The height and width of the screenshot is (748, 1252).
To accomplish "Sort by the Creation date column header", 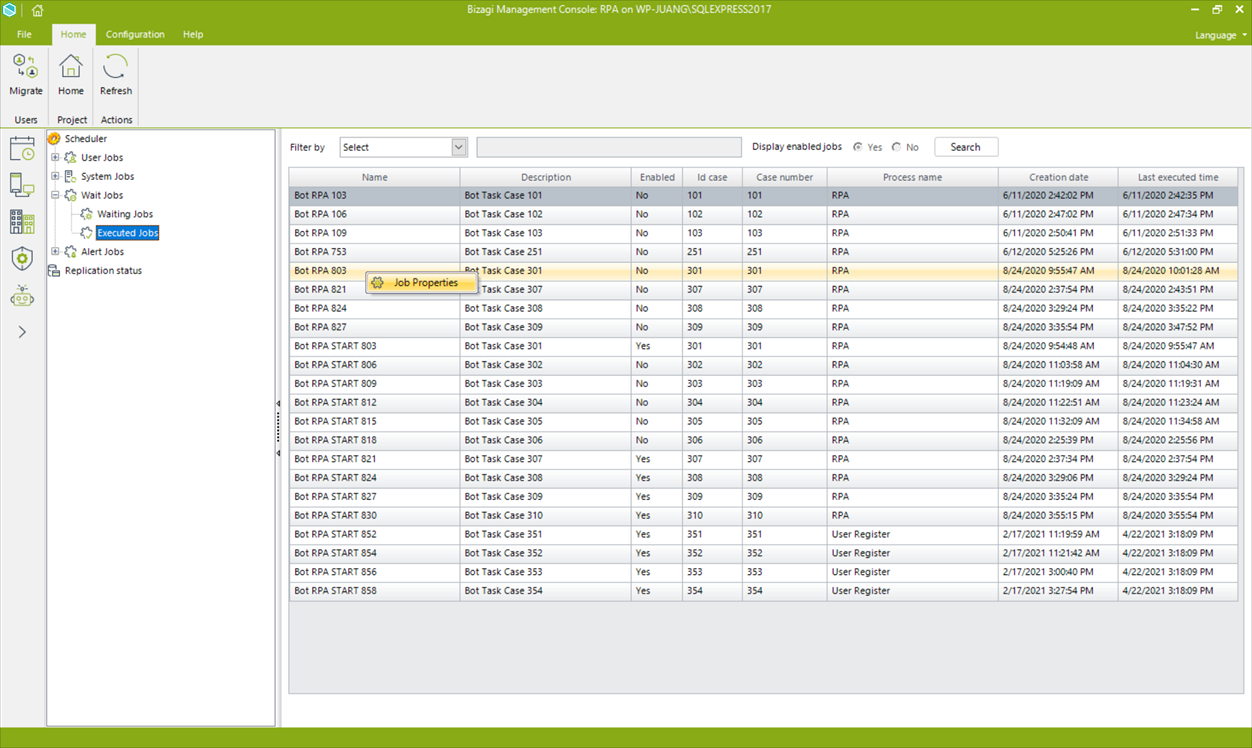I will click(1058, 177).
